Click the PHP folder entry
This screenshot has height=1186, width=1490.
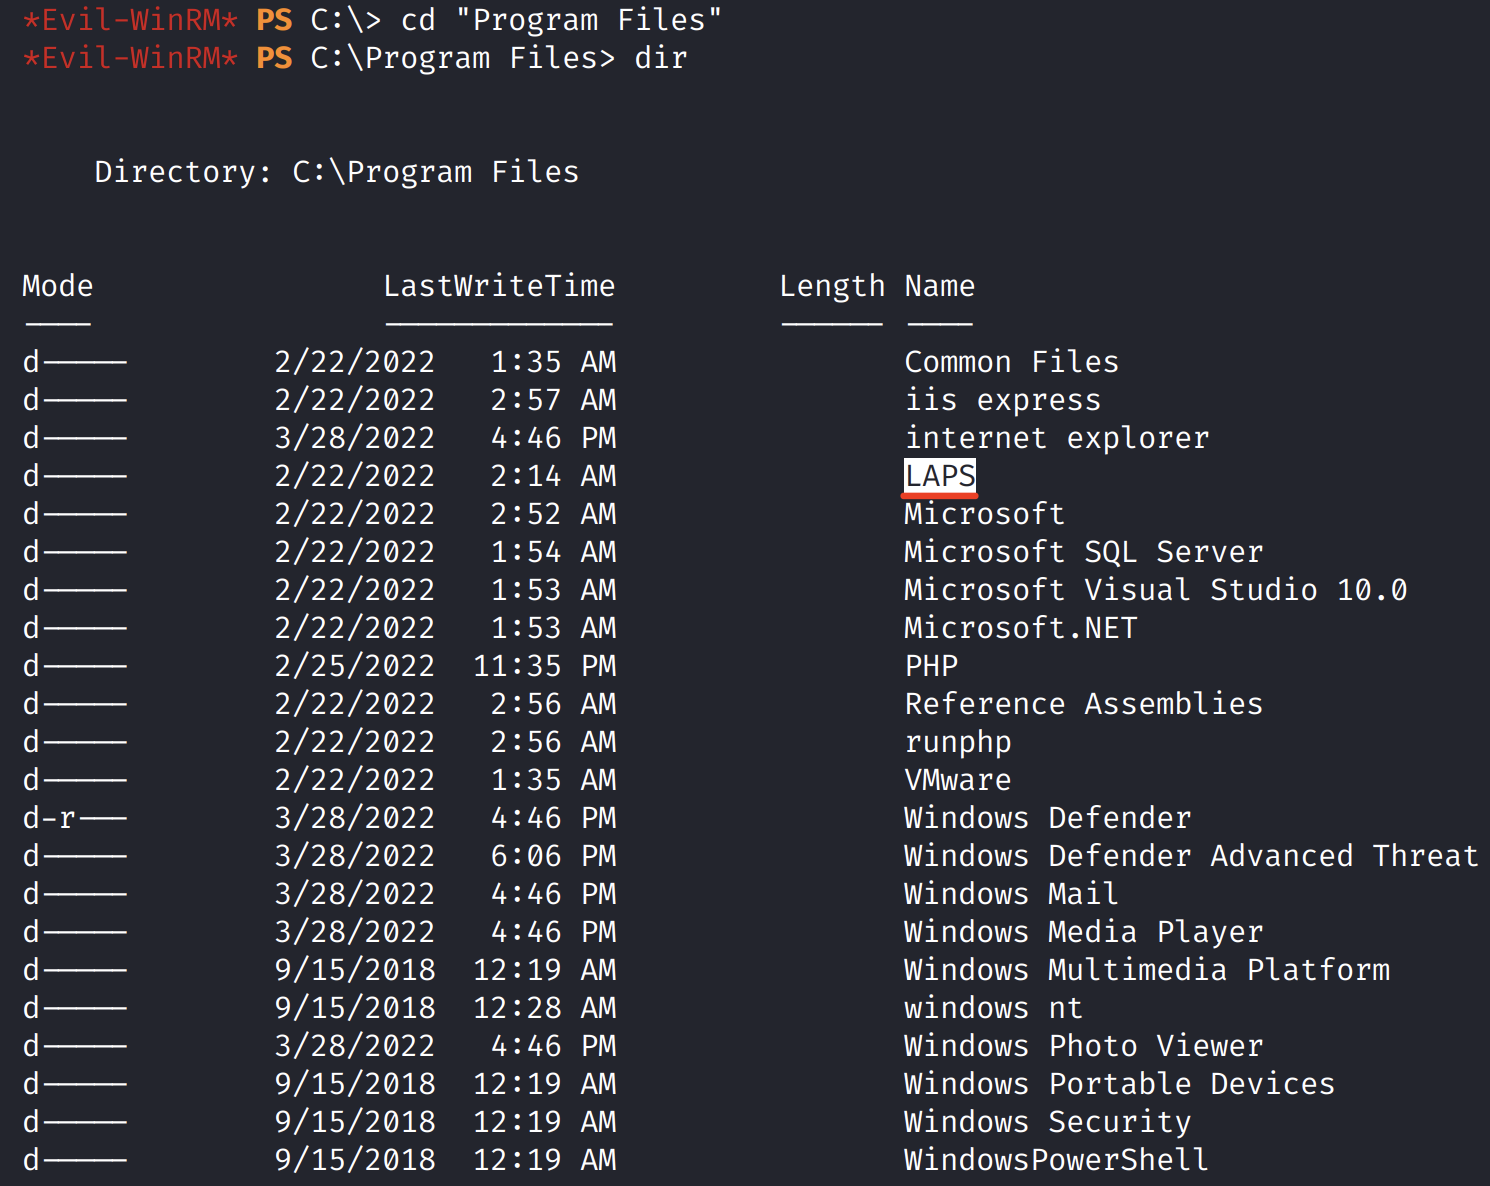coord(931,666)
